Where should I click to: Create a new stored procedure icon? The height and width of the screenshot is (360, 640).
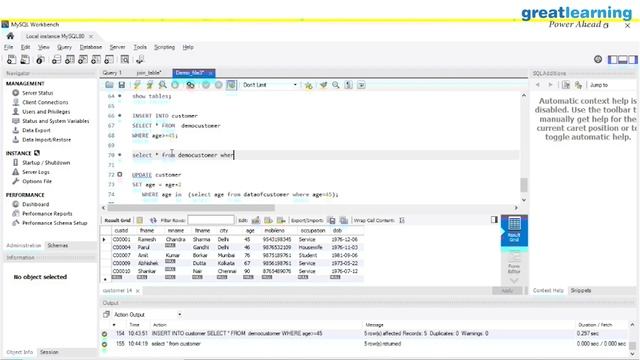click(96, 60)
